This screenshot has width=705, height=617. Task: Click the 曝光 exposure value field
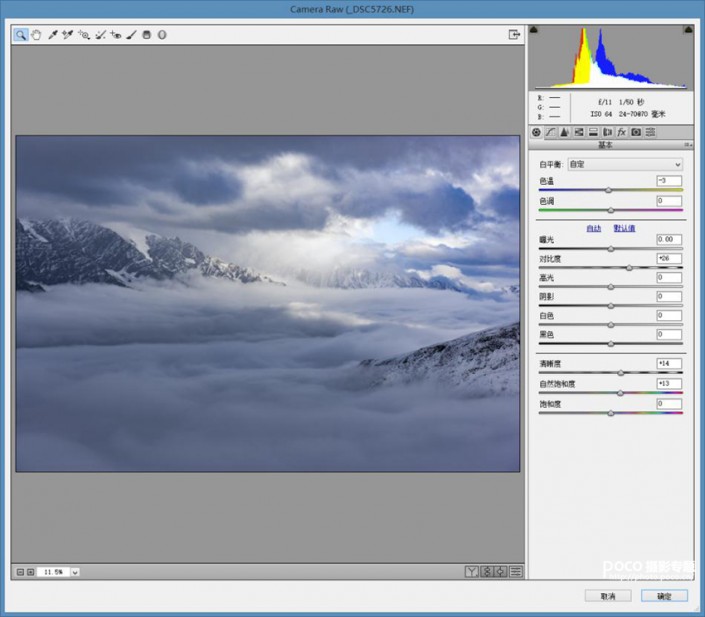point(668,240)
